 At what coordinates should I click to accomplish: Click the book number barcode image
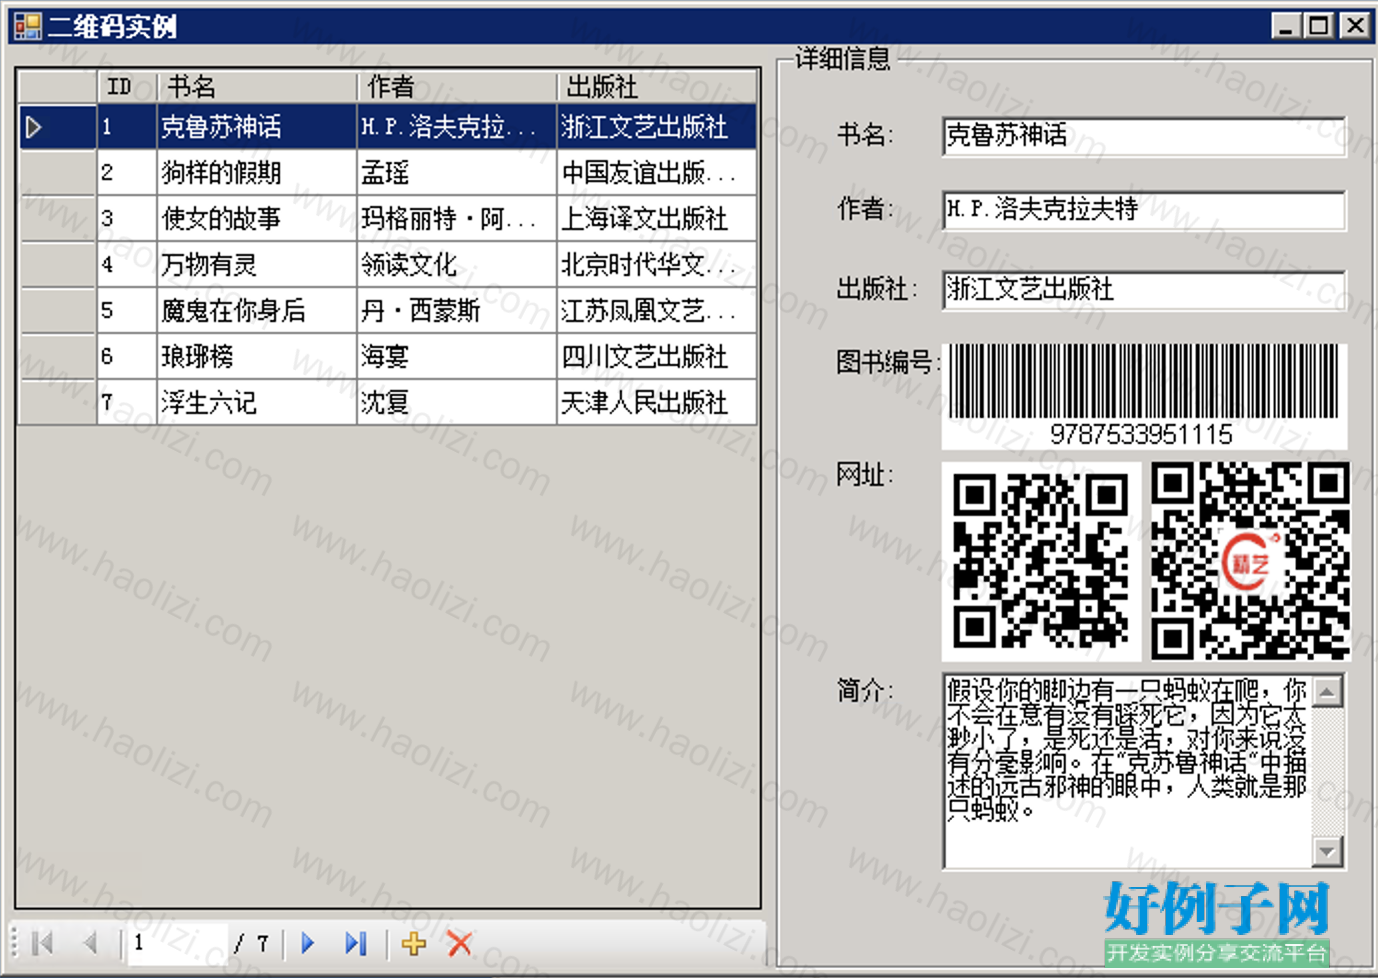pos(1144,396)
